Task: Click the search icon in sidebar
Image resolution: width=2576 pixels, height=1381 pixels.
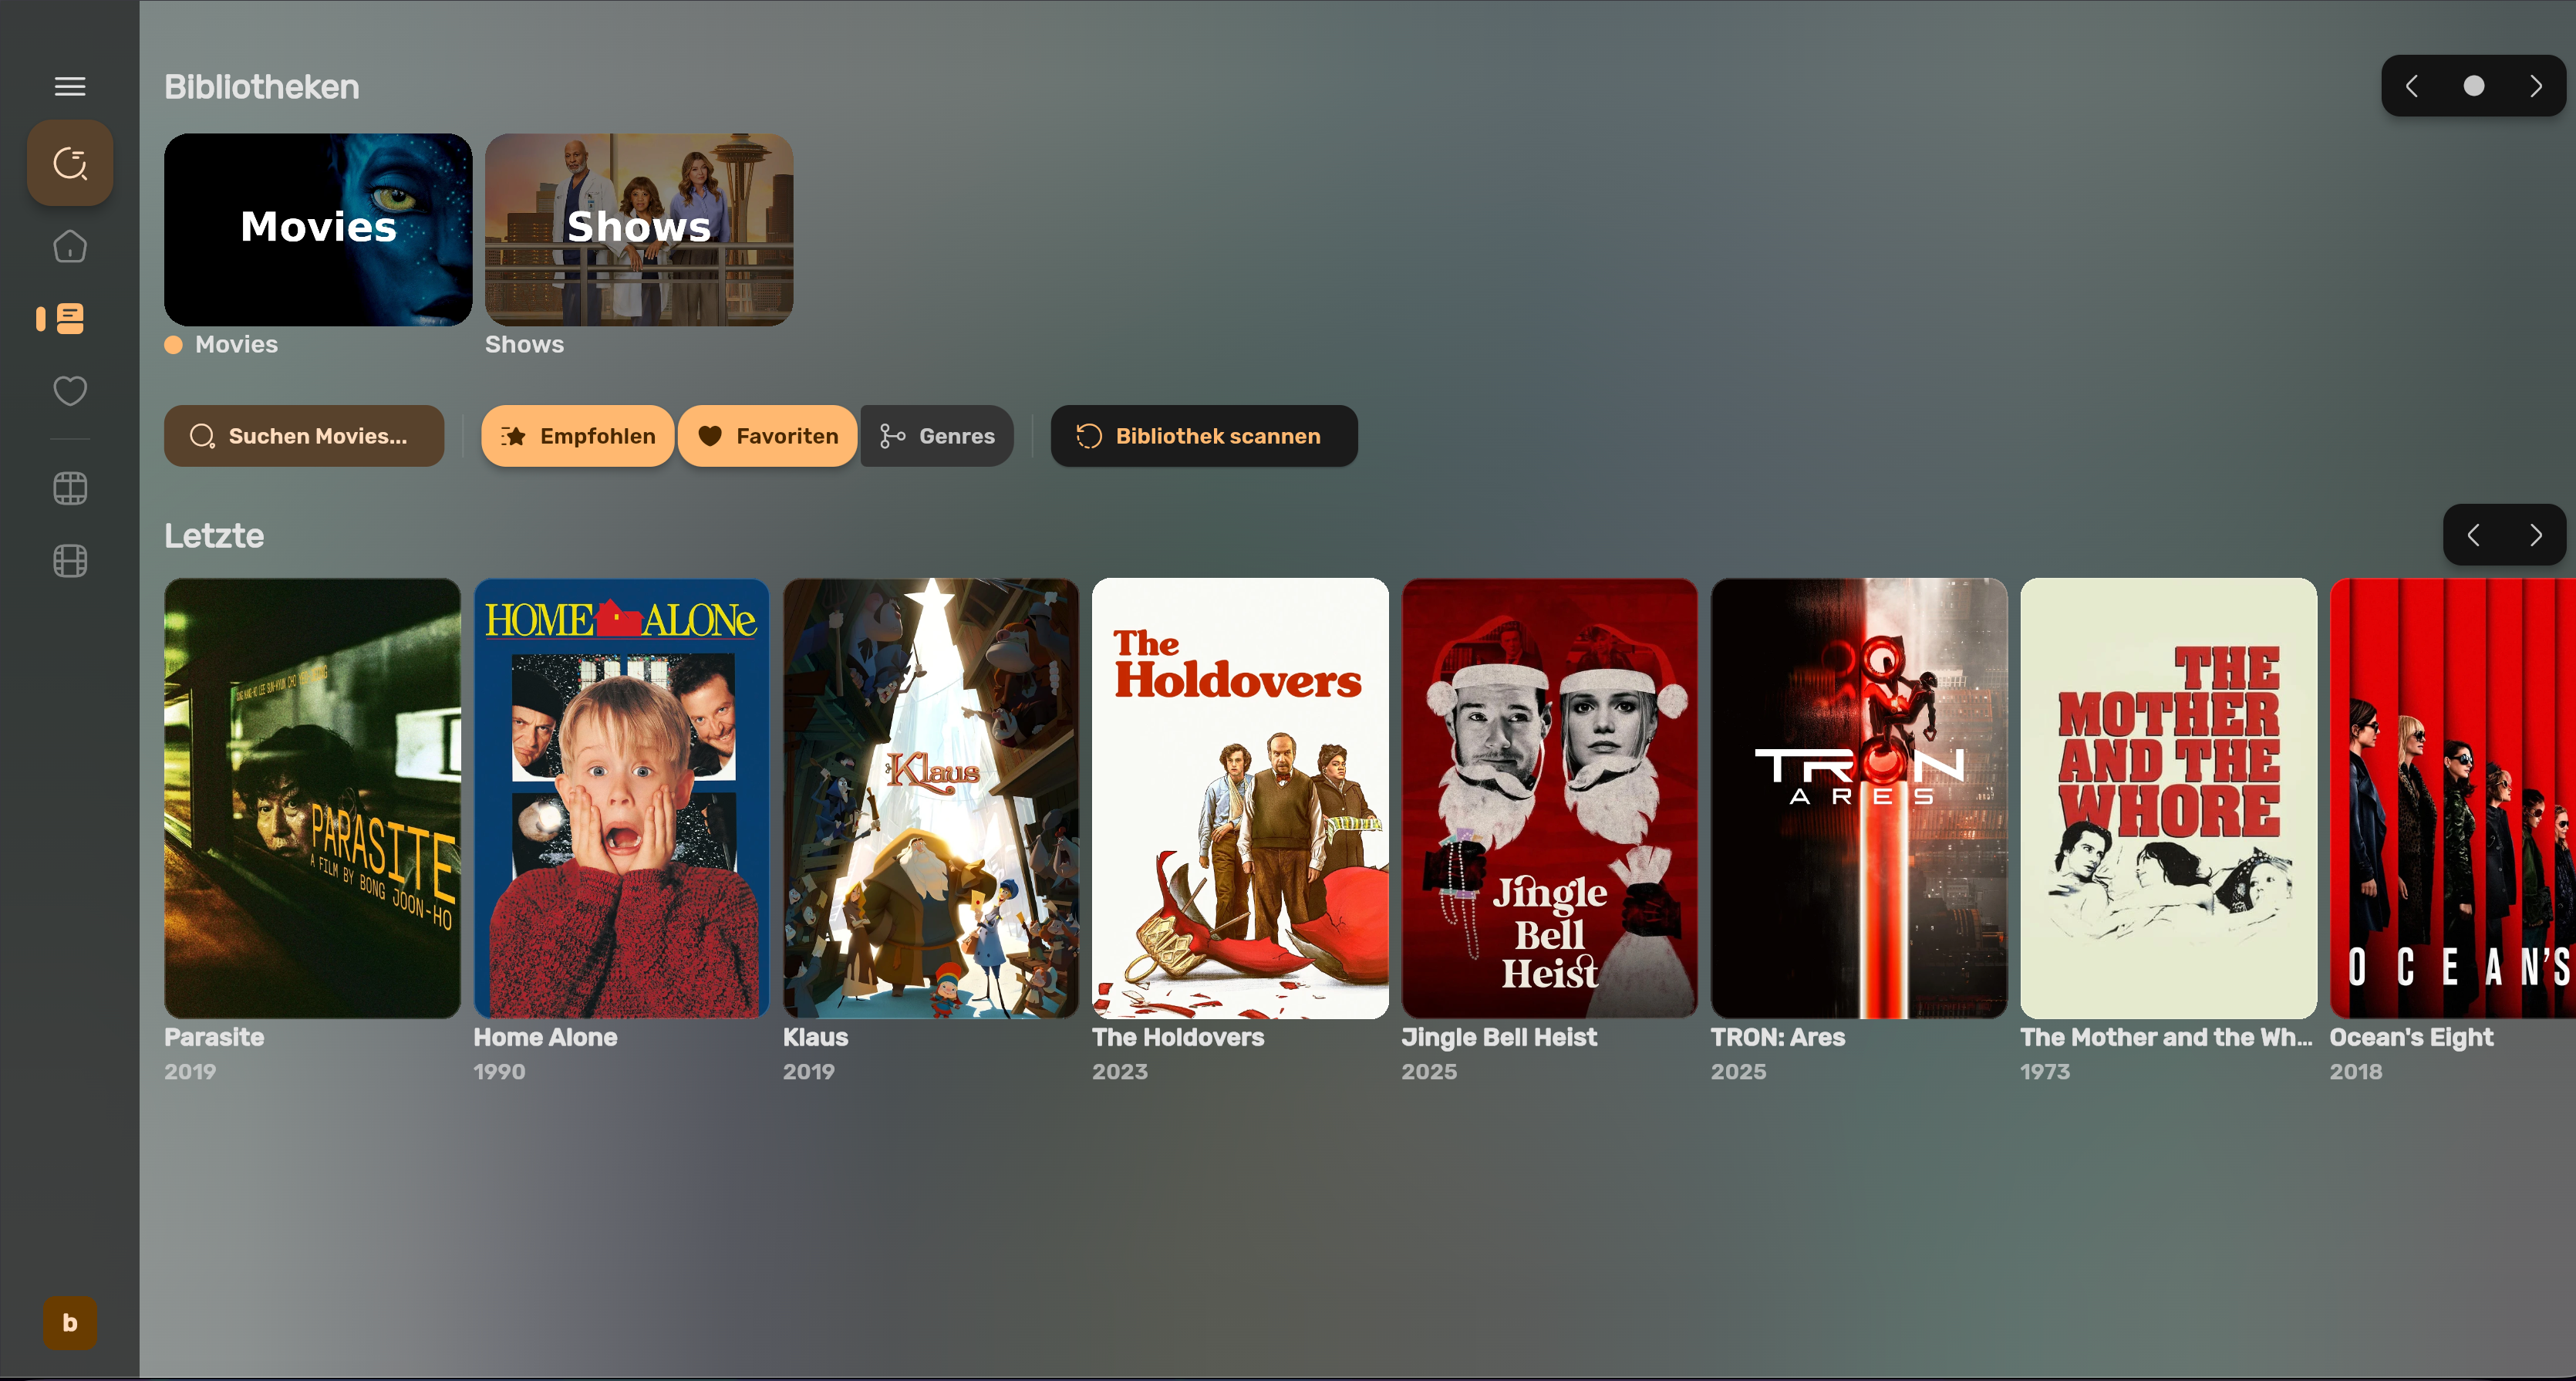Action: [x=70, y=163]
